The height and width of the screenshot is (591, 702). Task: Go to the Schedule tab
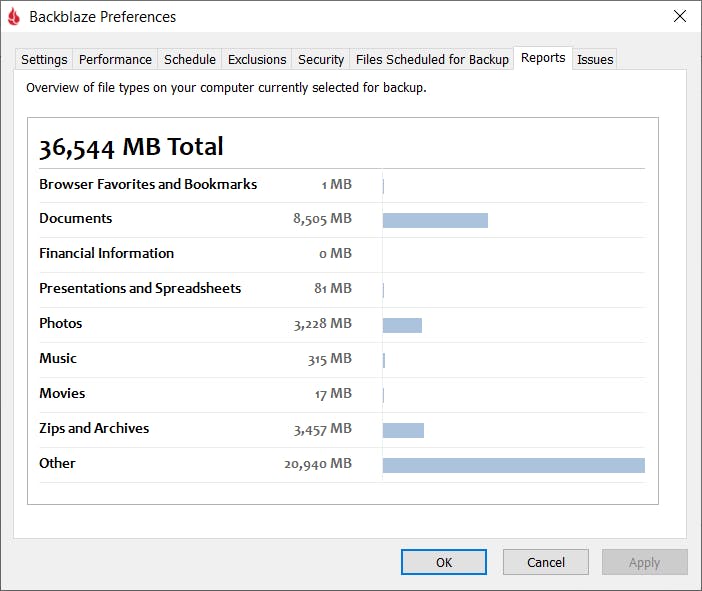tap(190, 59)
